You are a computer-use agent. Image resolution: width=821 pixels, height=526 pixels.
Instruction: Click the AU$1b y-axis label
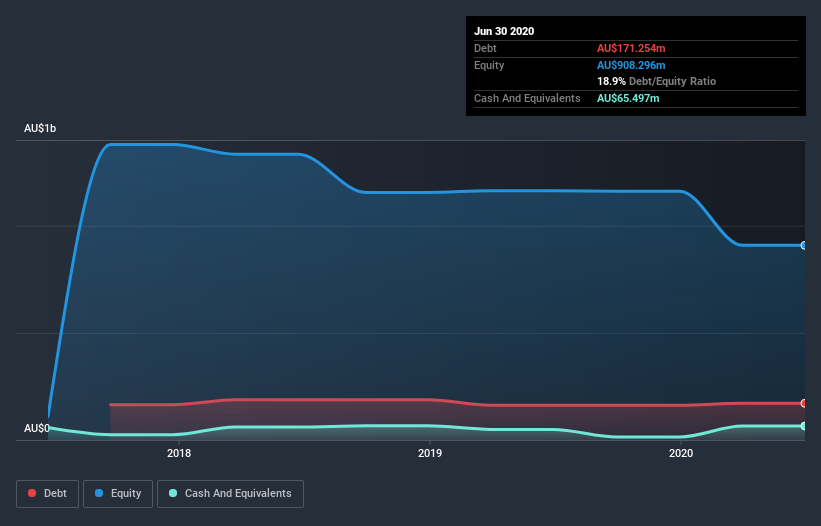(x=40, y=128)
